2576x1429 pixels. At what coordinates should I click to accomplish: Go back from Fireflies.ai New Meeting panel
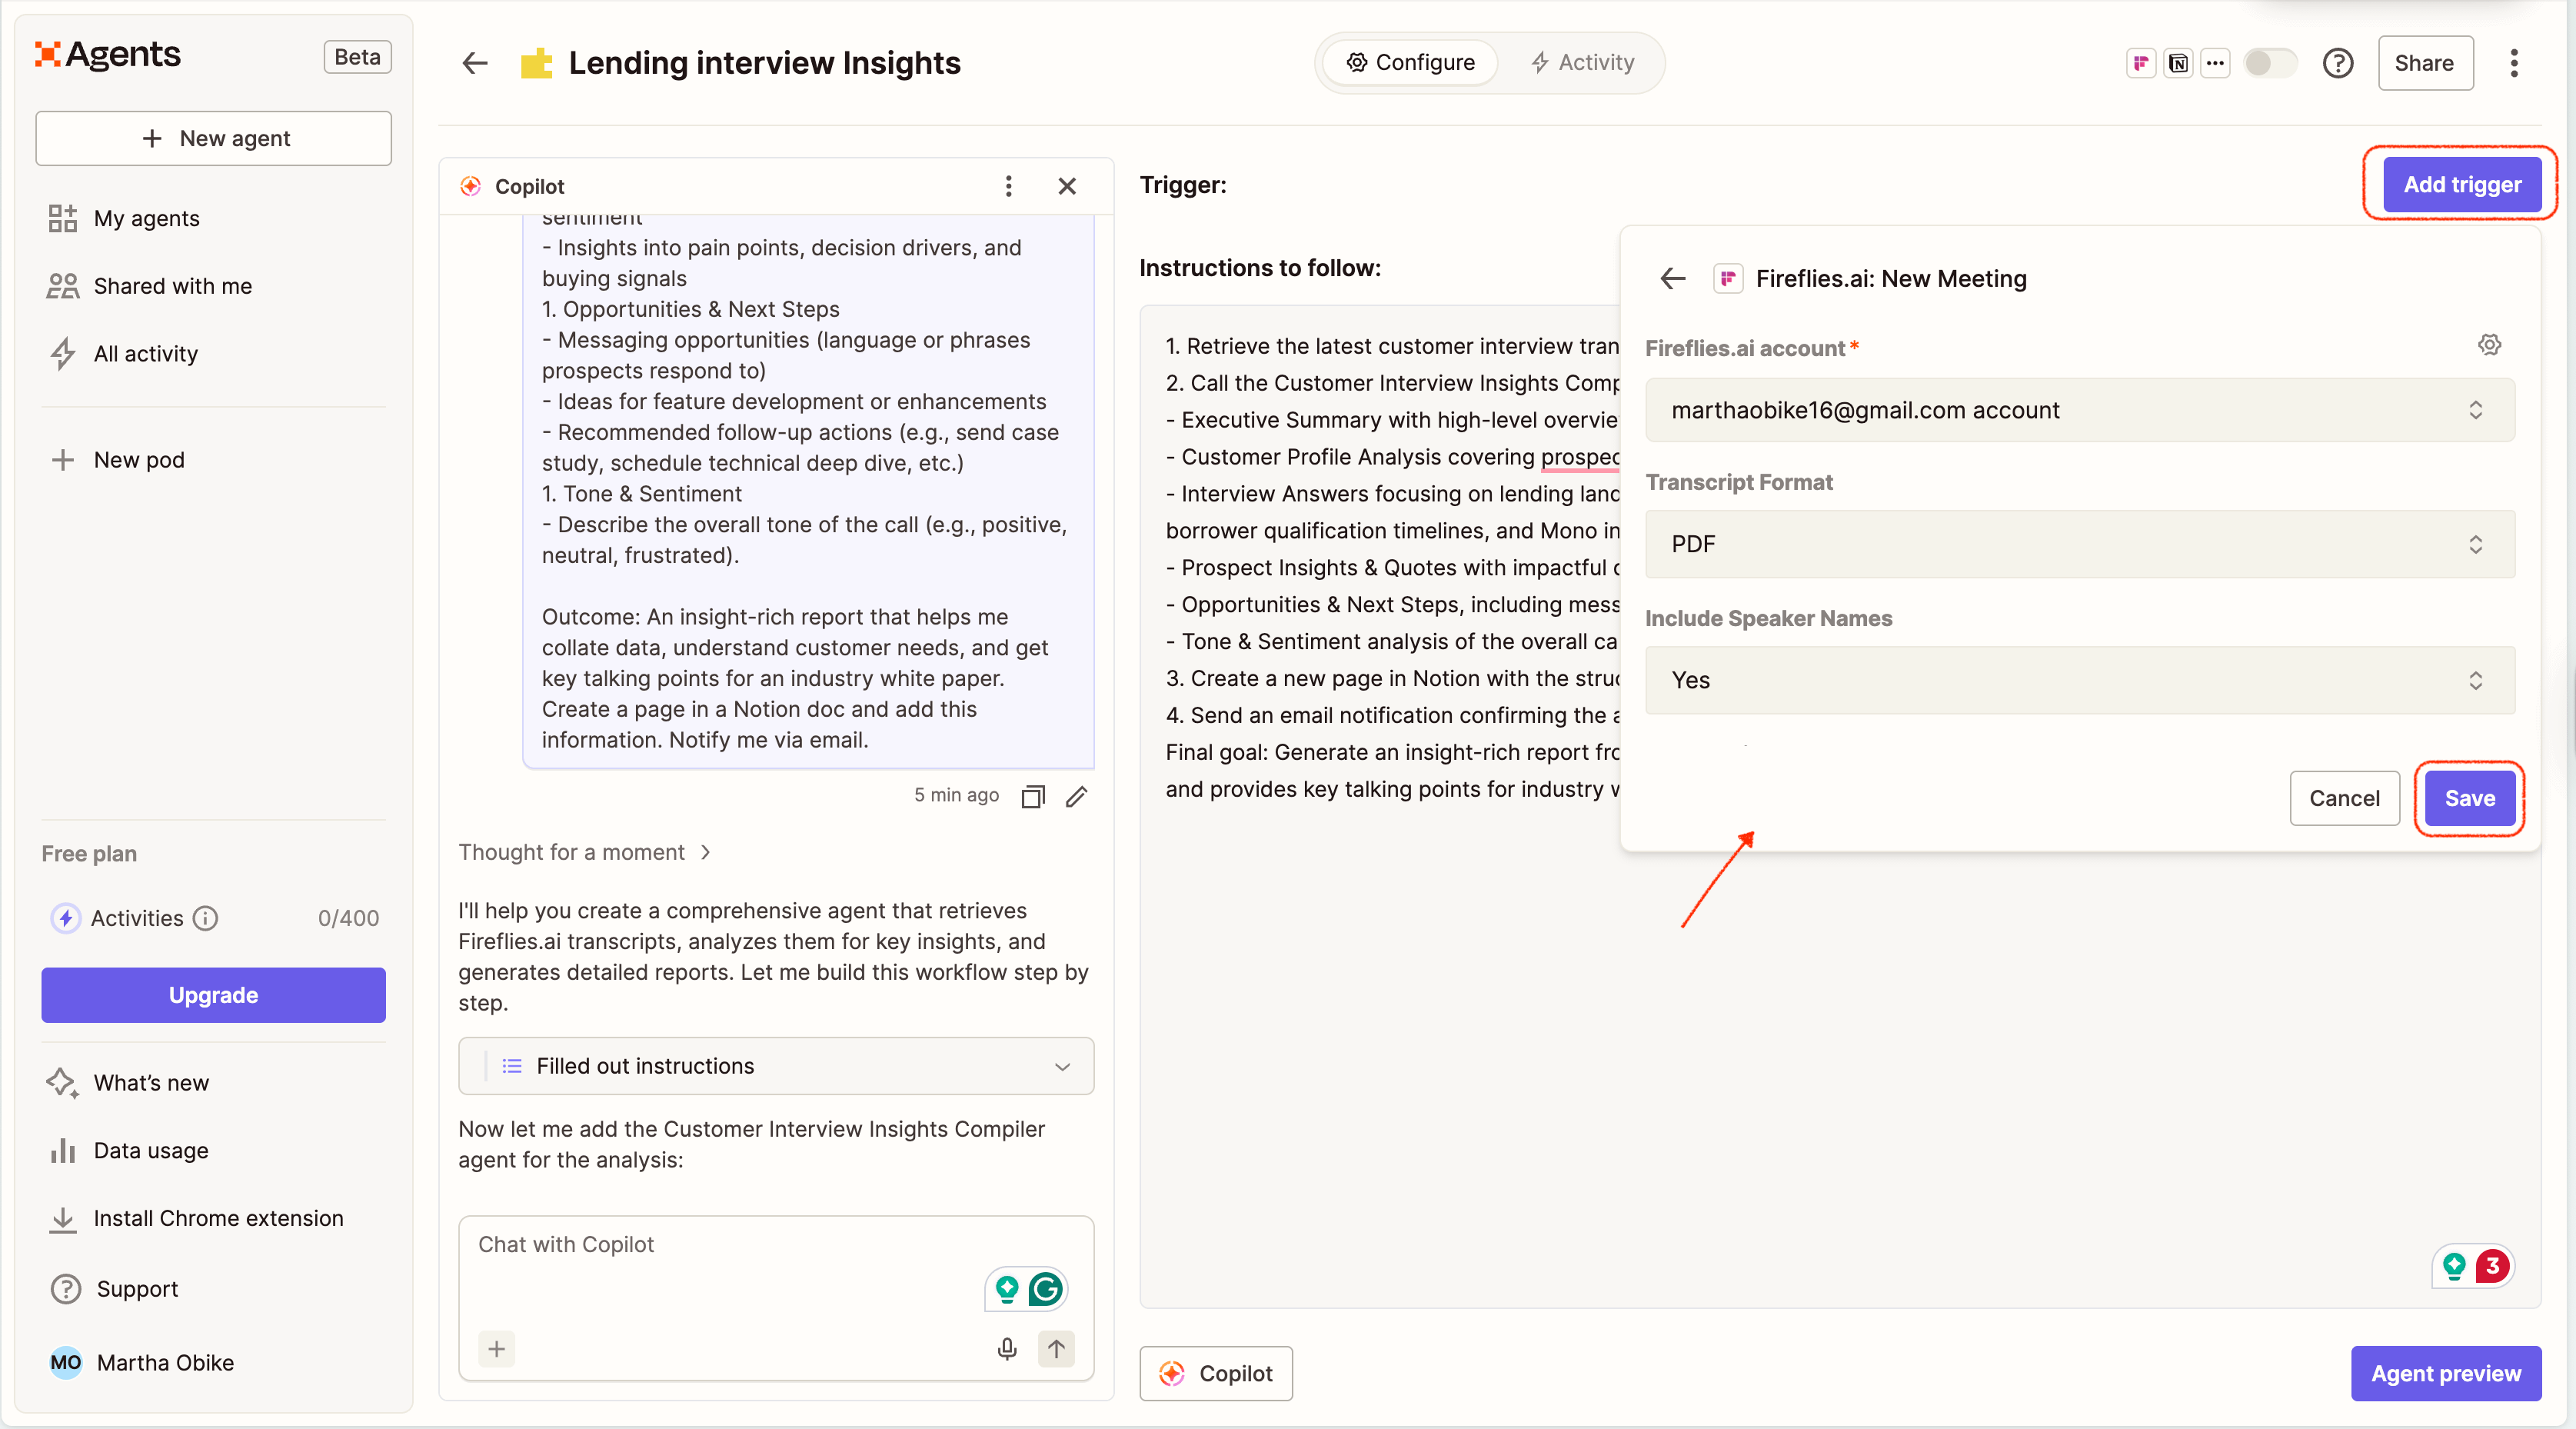point(1673,279)
